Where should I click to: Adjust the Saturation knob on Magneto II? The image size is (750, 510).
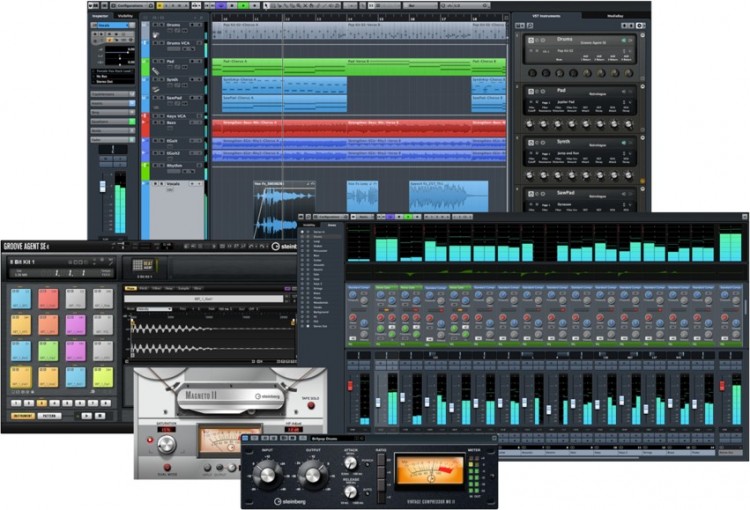click(x=166, y=445)
